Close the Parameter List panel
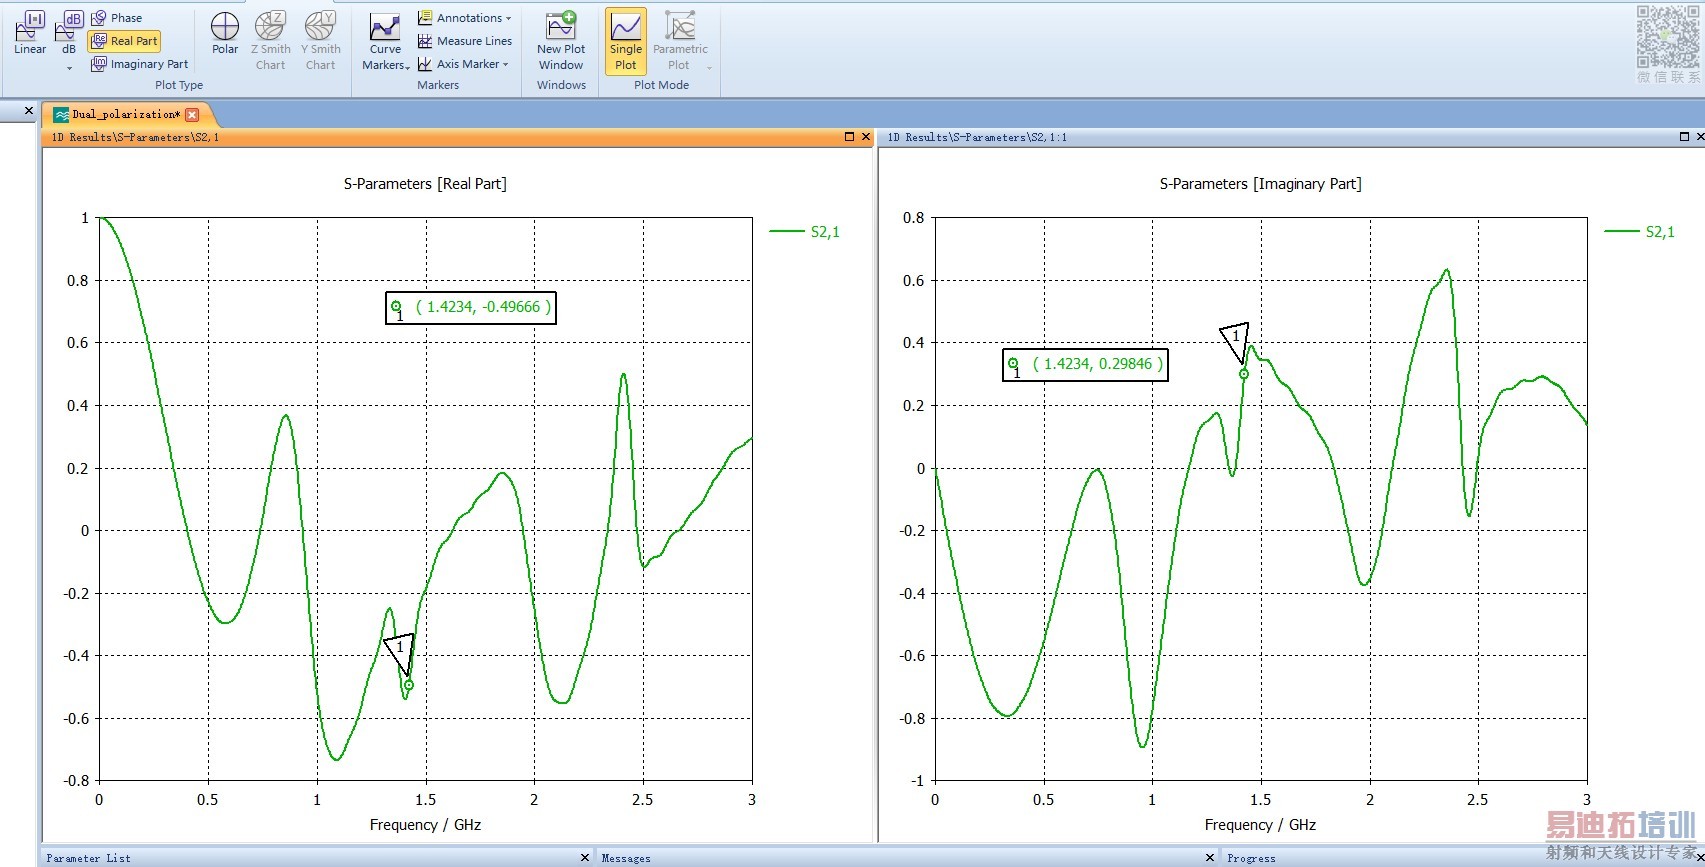Image resolution: width=1705 pixels, height=867 pixels. [585, 858]
